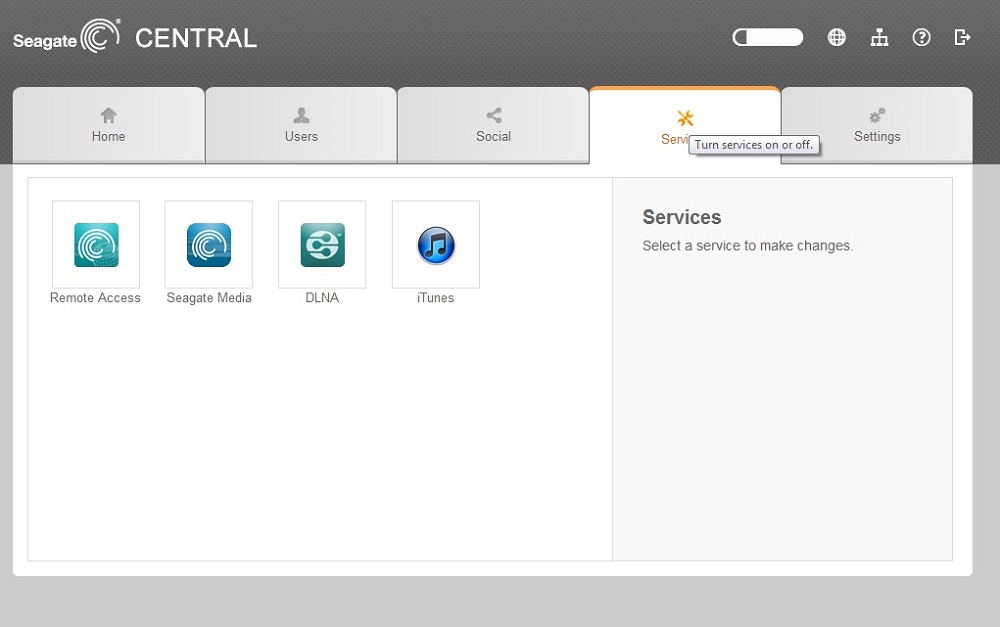The height and width of the screenshot is (627, 1000).
Task: Open the Remote Access service
Action: (96, 244)
